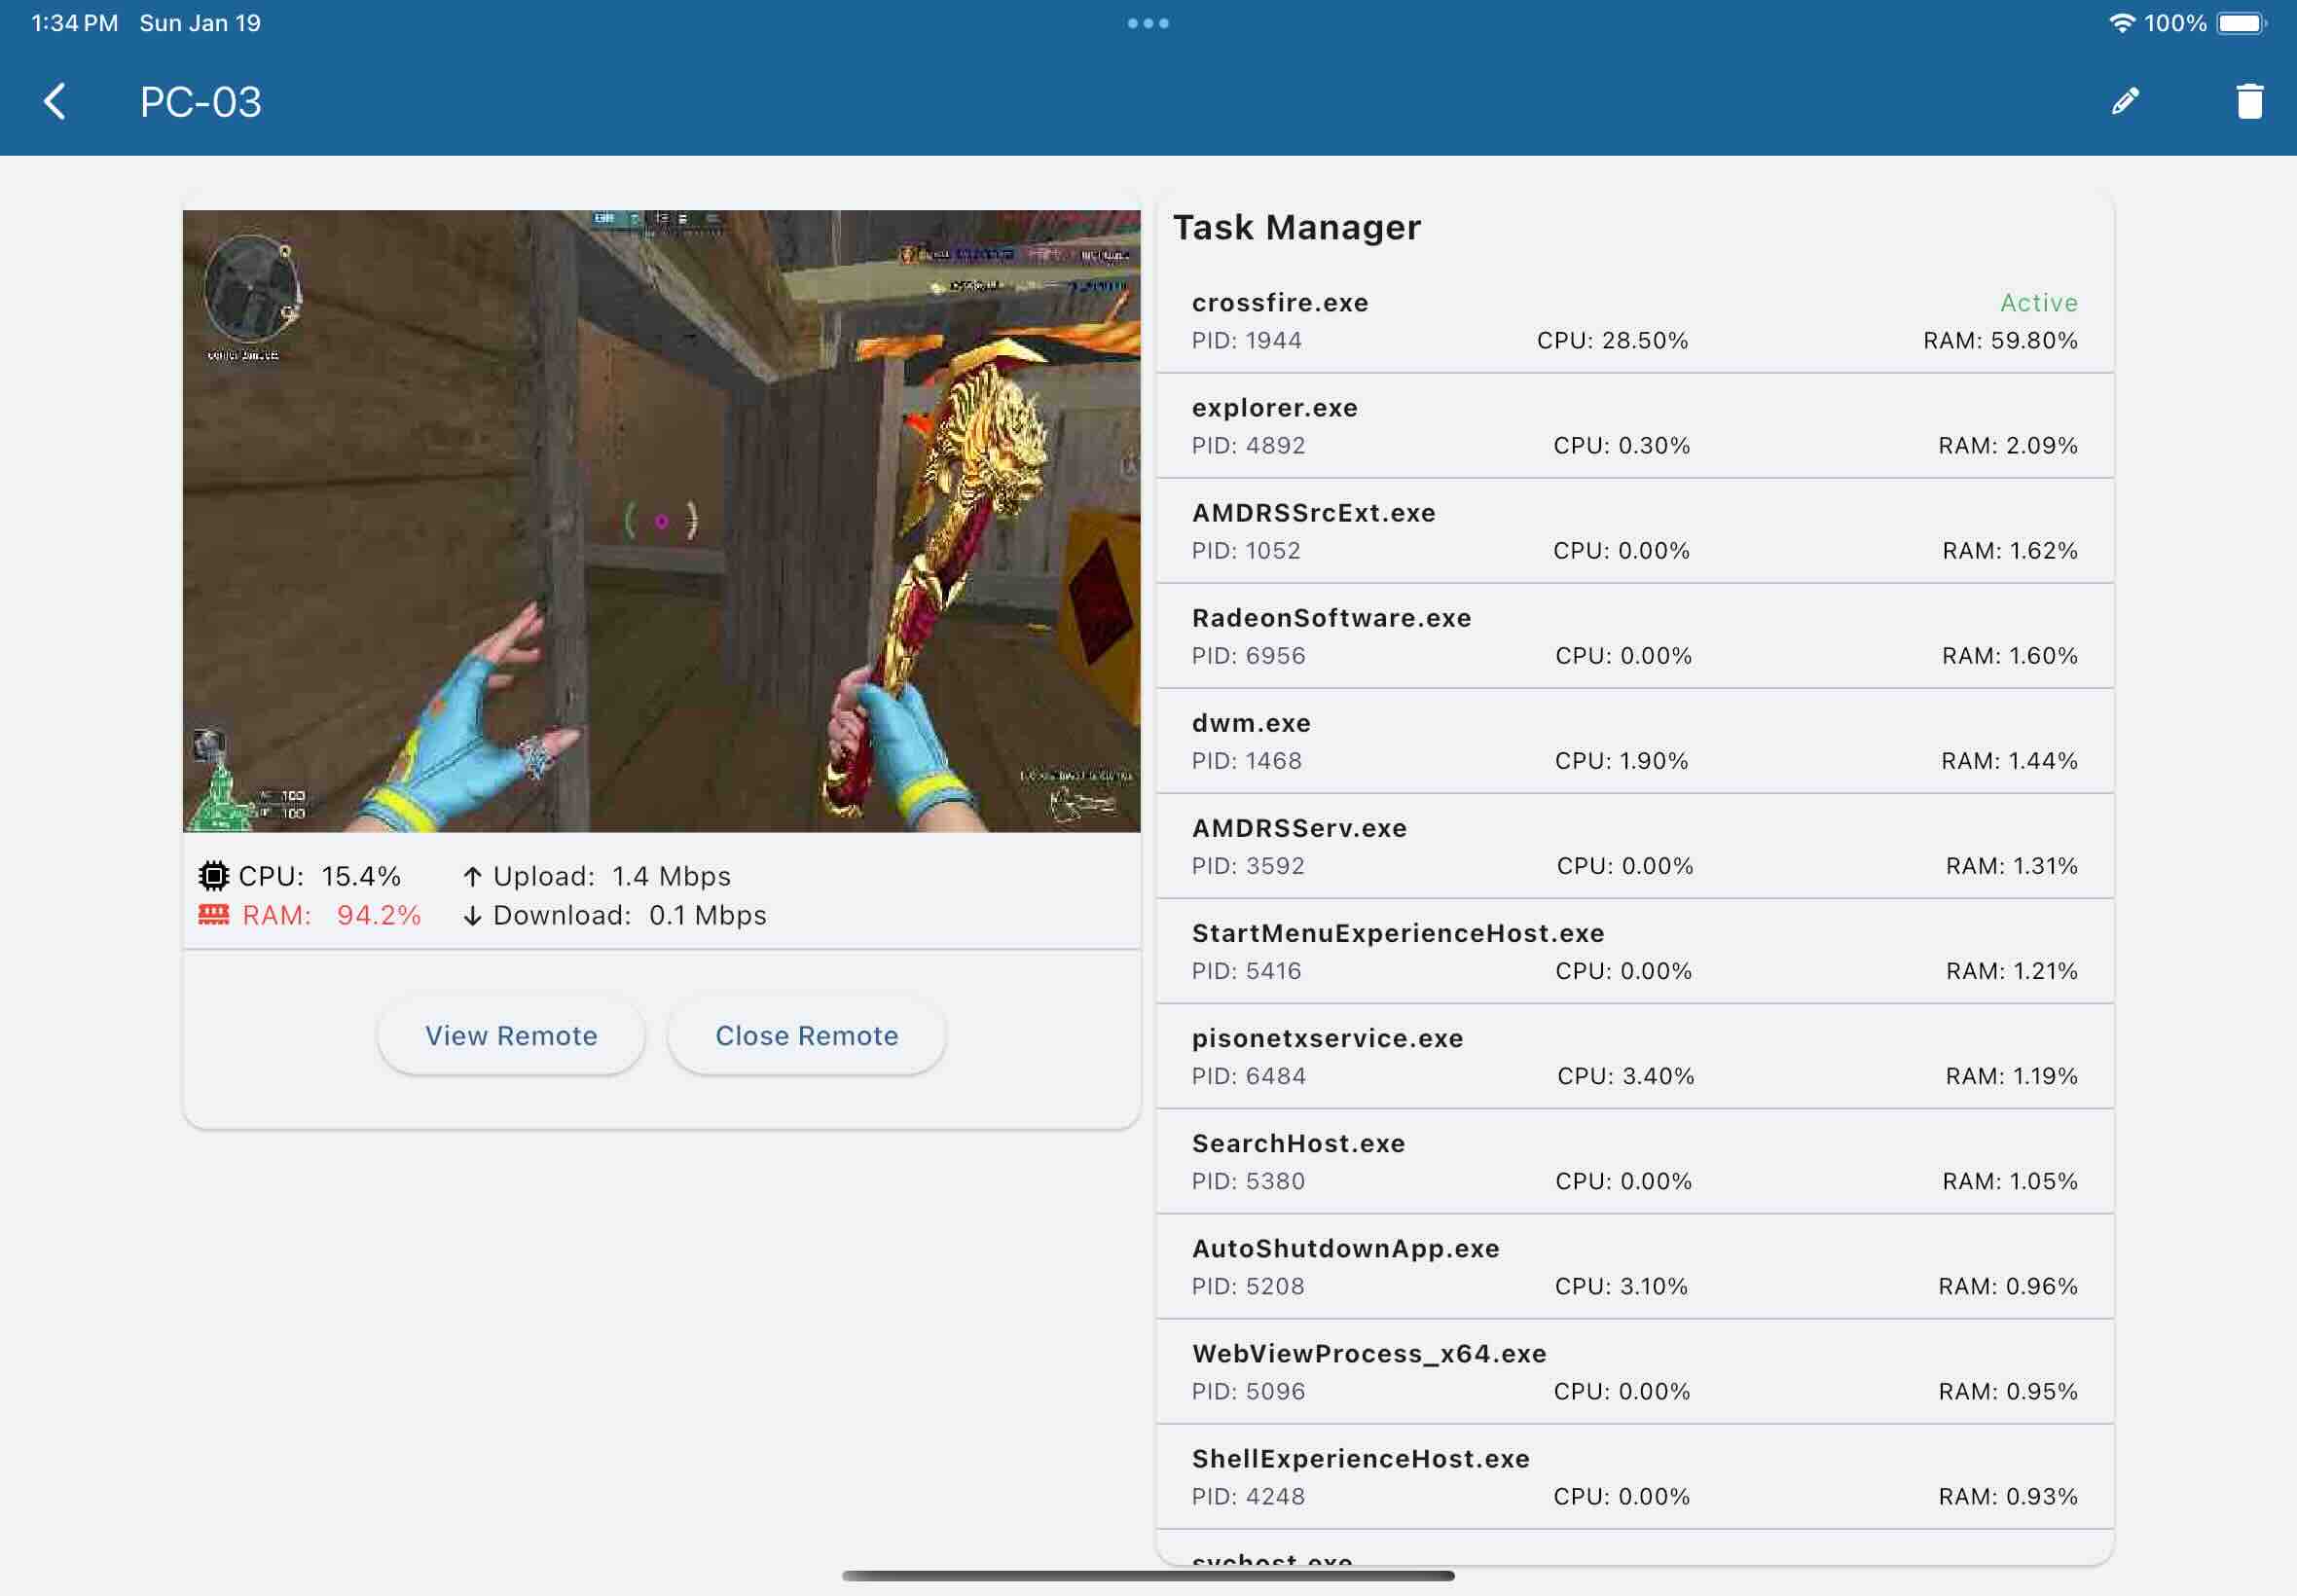This screenshot has height=1596, width=2297.
Task: Click RAM: 1.05% for SearchHost.exe
Action: click(2009, 1180)
